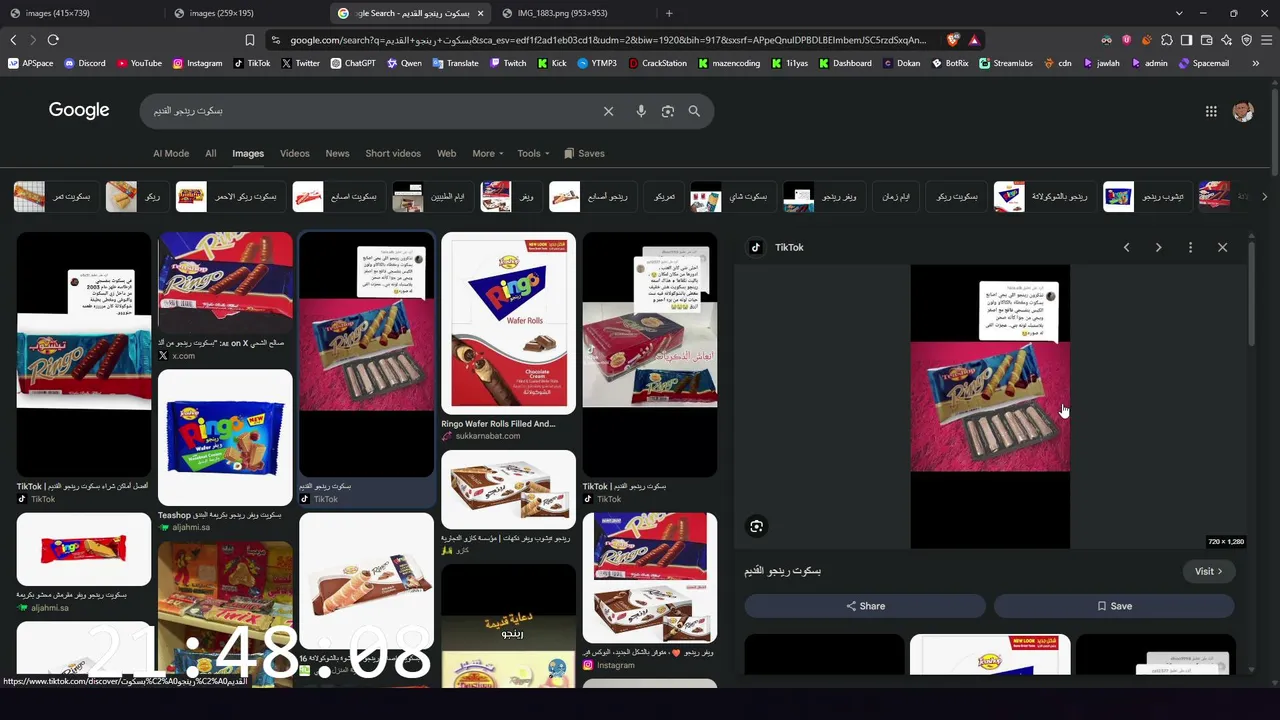Image resolution: width=1280 pixels, height=720 pixels.
Task: Open the Translate bookmark
Action: point(455,63)
